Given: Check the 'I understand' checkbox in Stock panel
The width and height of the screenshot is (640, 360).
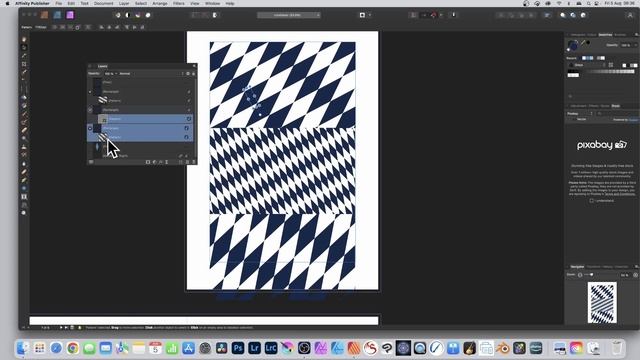Looking at the screenshot, I should tap(591, 201).
